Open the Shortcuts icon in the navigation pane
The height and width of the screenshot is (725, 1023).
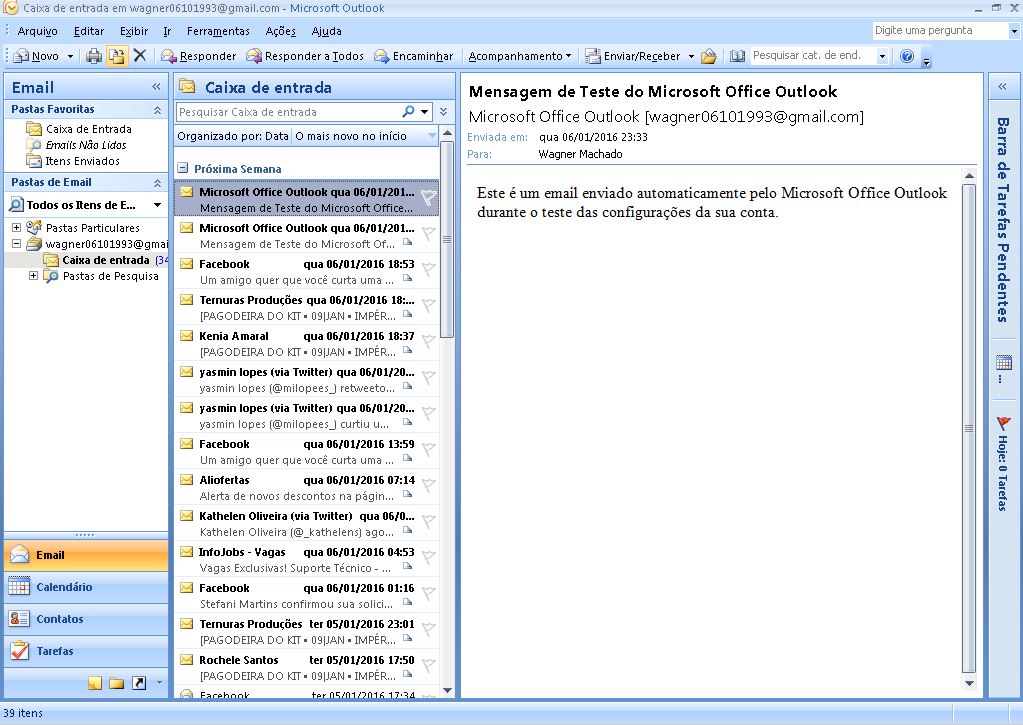139,683
